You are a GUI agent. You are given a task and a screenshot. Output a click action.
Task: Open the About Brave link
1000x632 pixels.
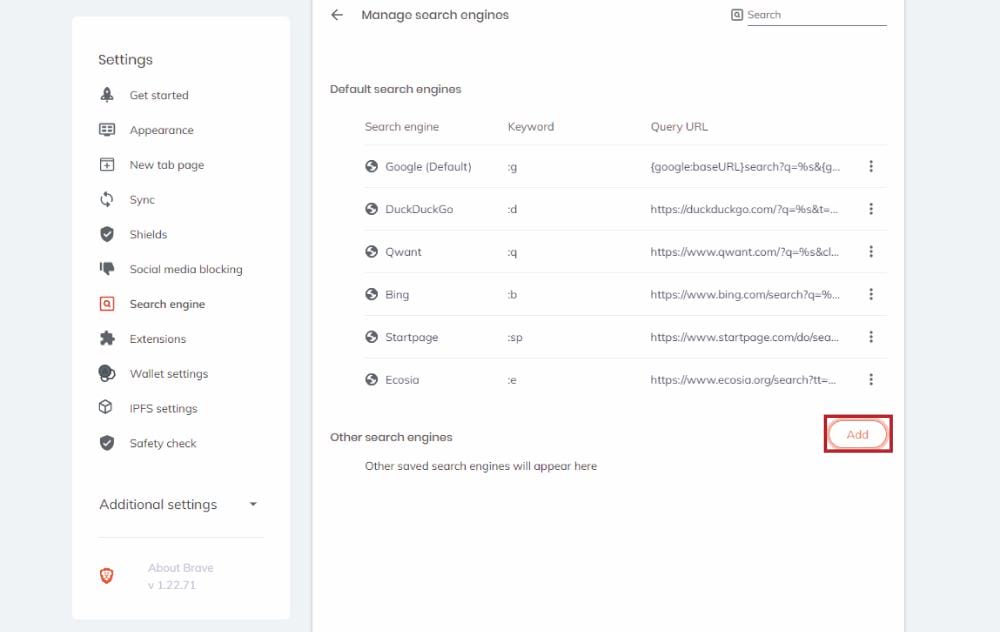pyautogui.click(x=180, y=568)
